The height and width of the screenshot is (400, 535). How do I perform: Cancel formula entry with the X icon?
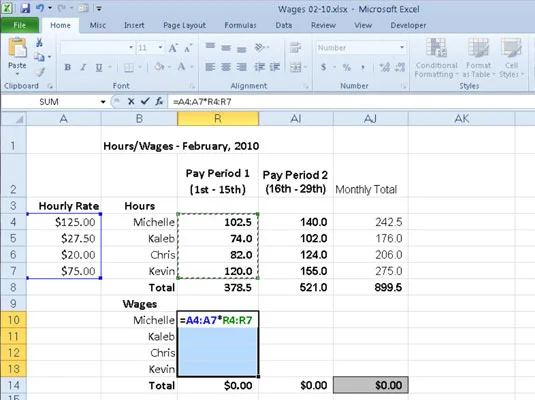tap(131, 101)
